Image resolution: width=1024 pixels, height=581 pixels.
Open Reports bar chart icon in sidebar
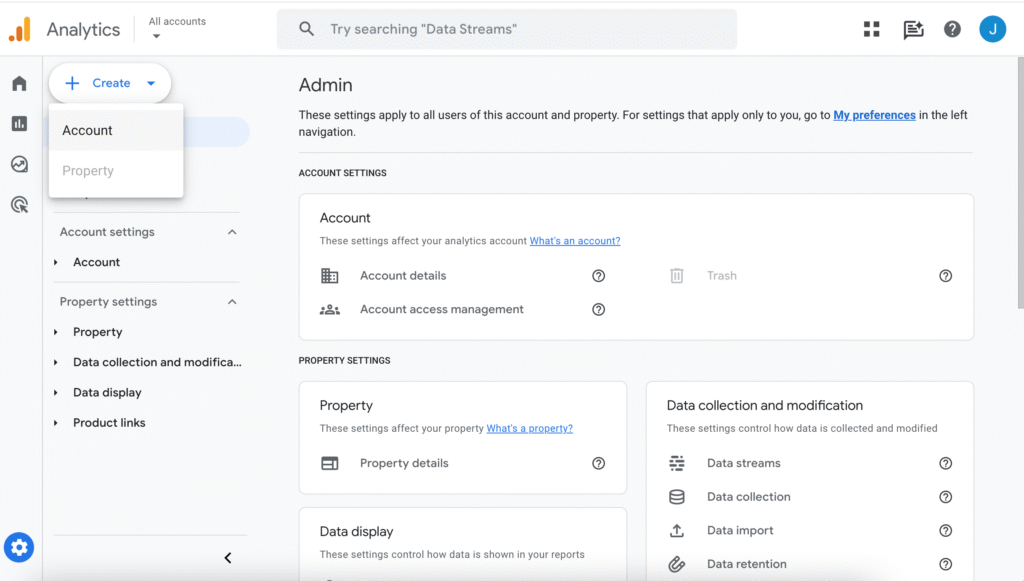20,123
